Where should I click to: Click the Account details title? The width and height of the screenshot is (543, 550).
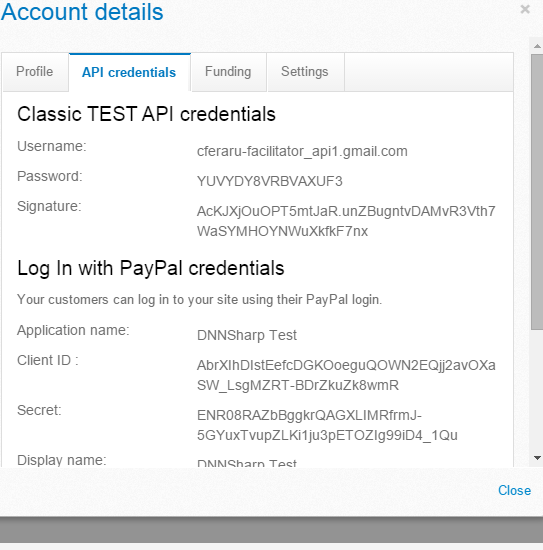point(82,12)
